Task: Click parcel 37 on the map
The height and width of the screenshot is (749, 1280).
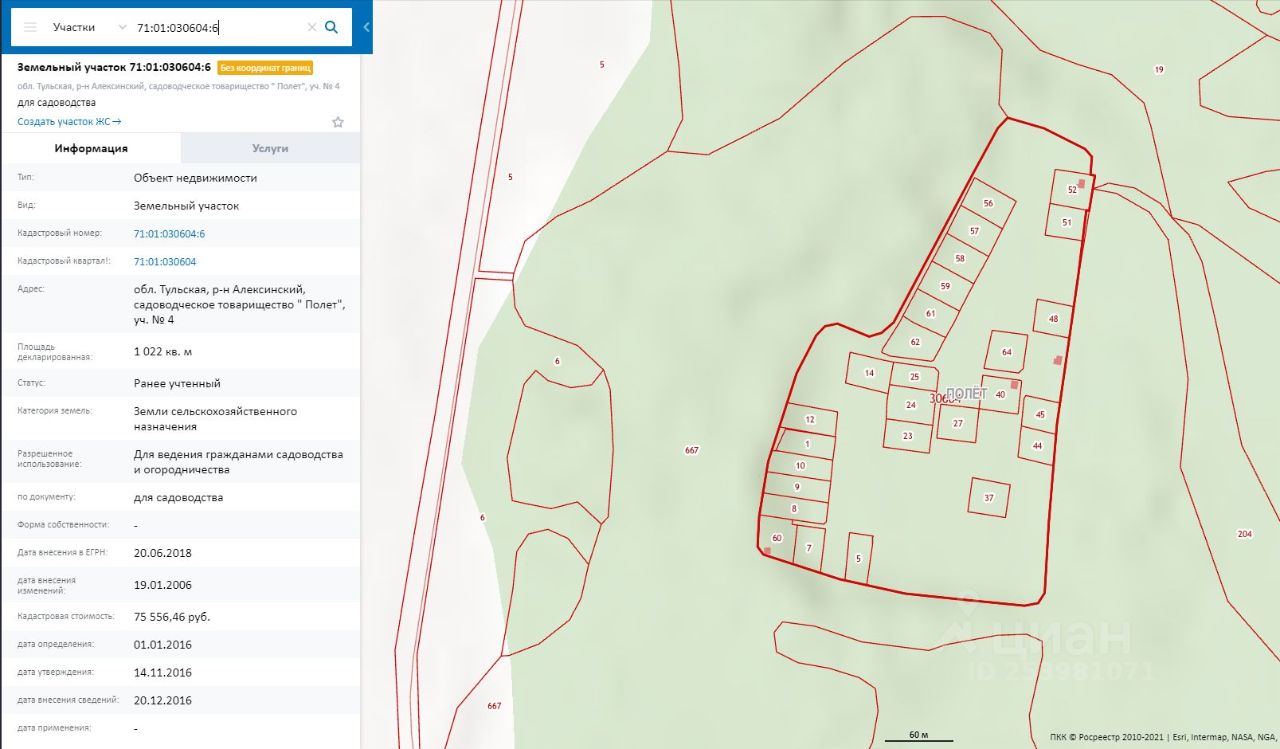Action: pyautogui.click(x=989, y=497)
